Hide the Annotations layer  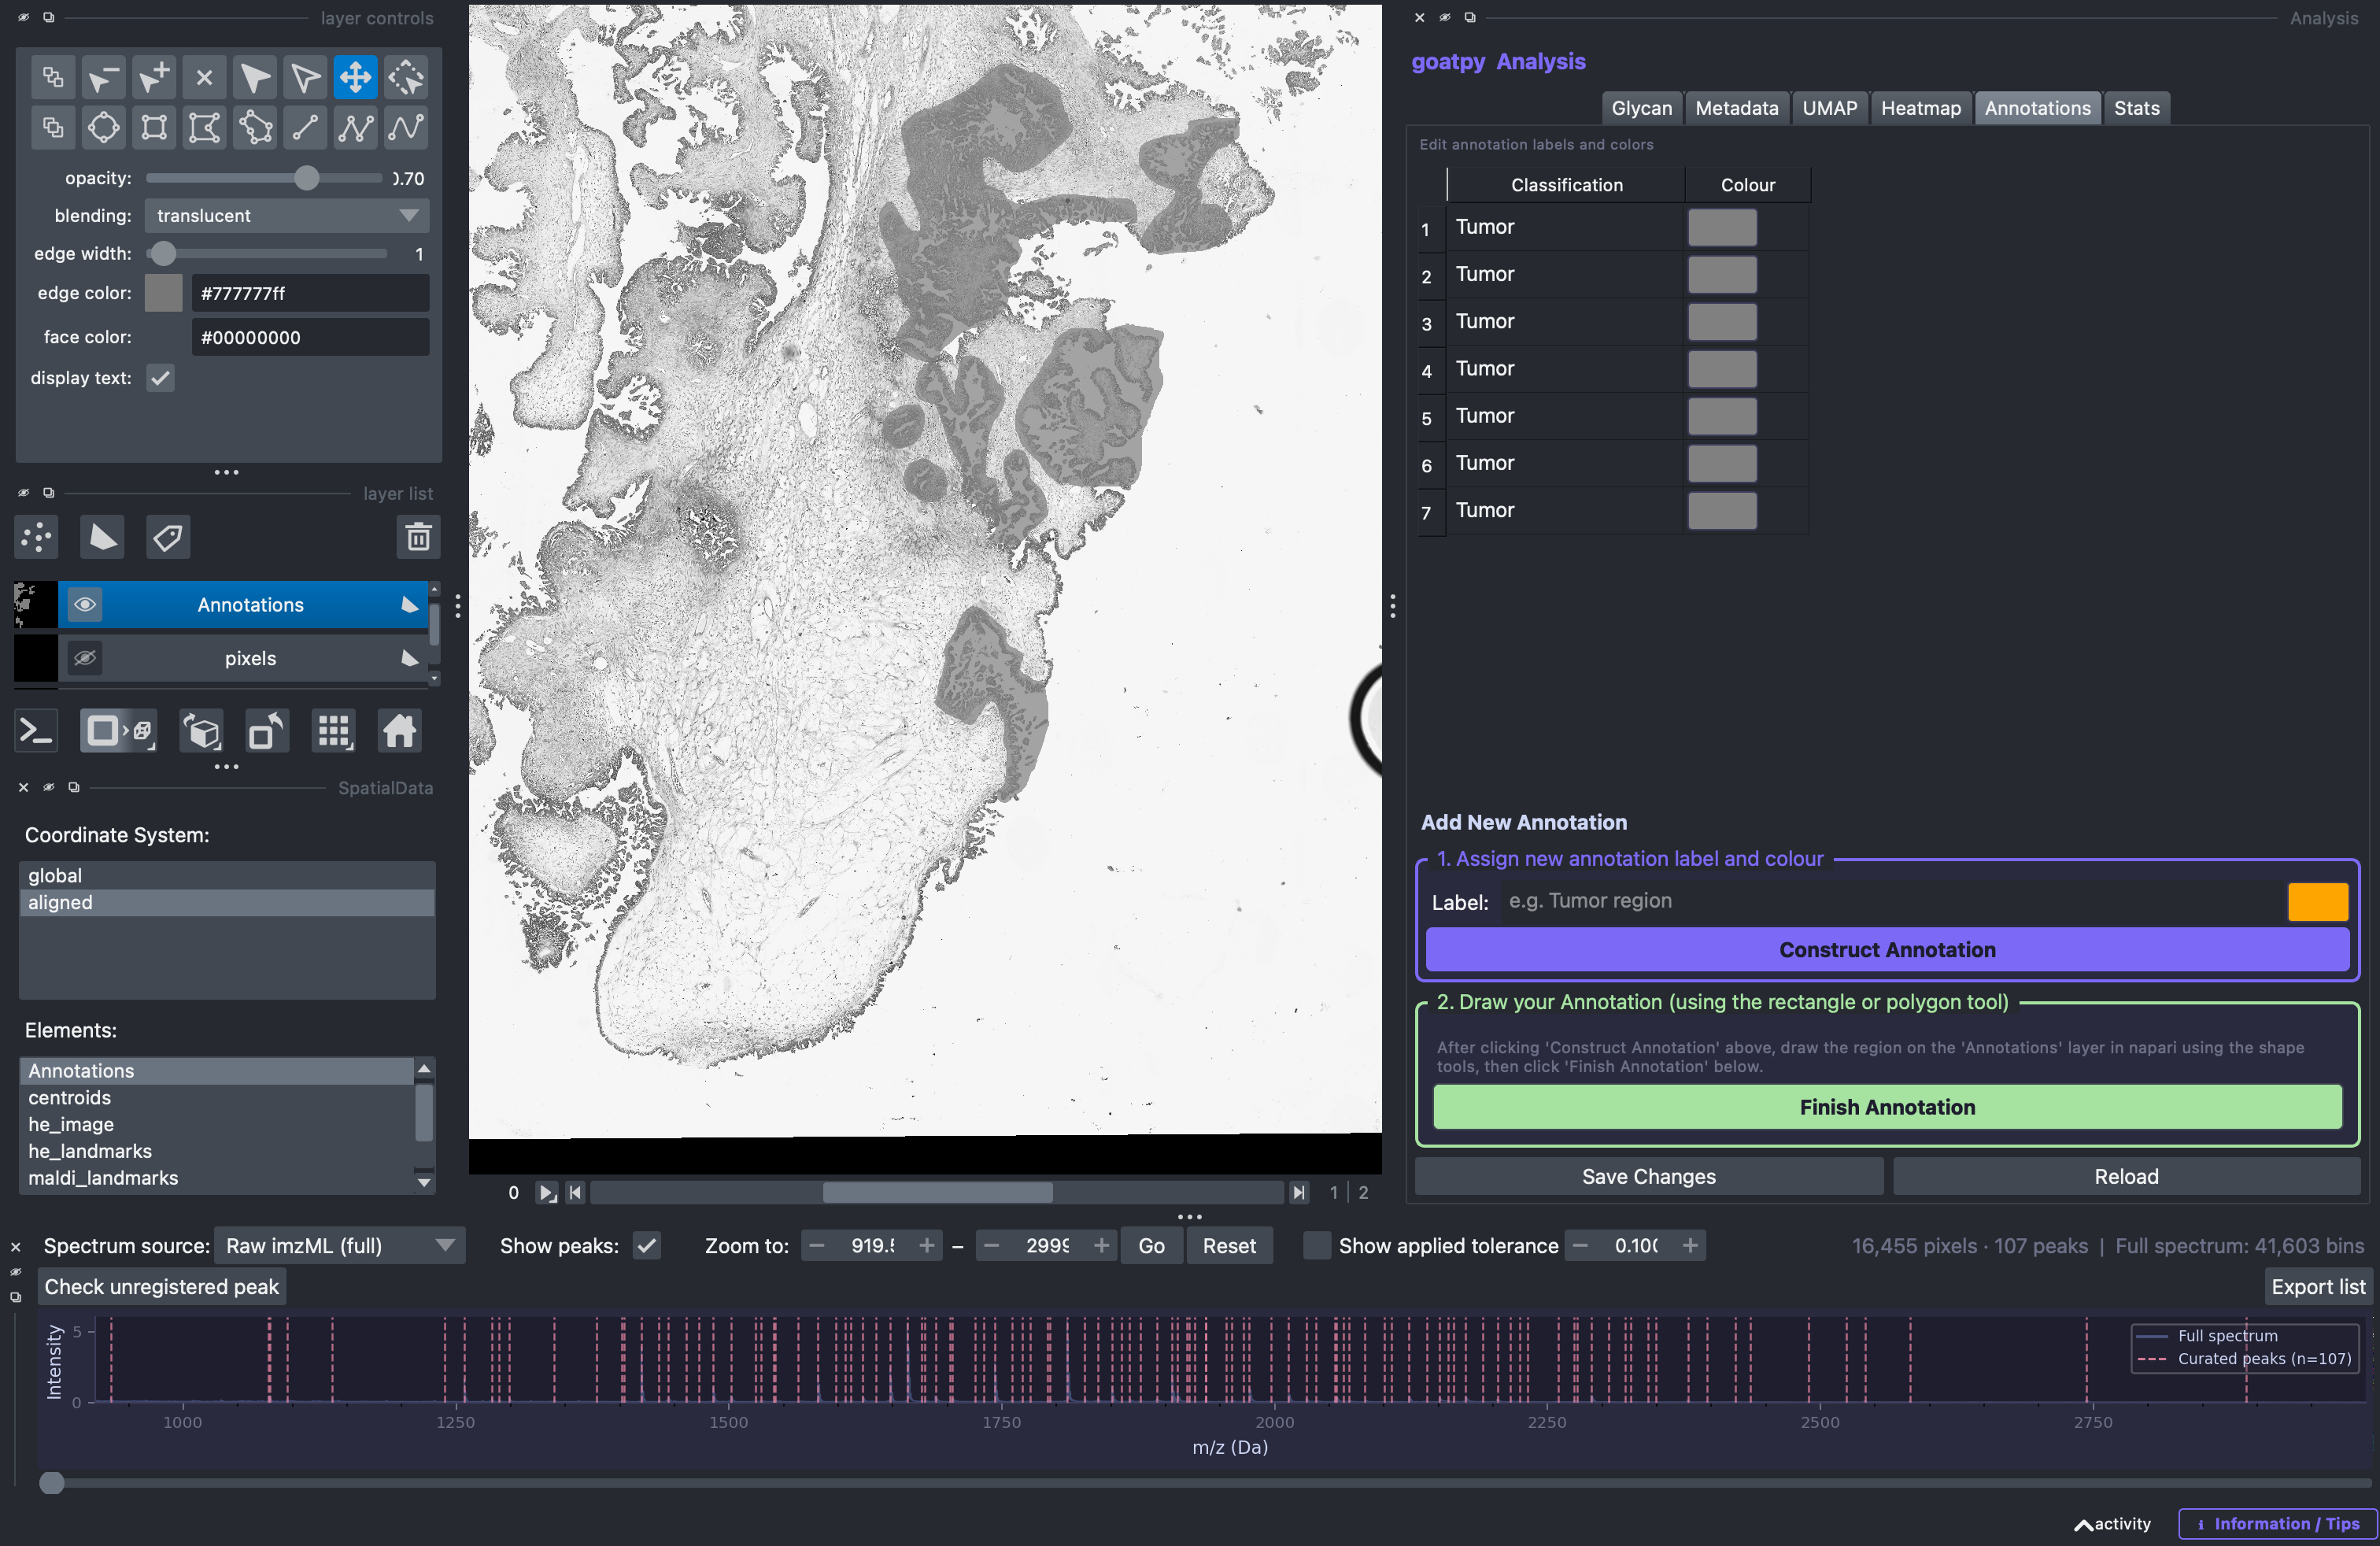coord(85,605)
